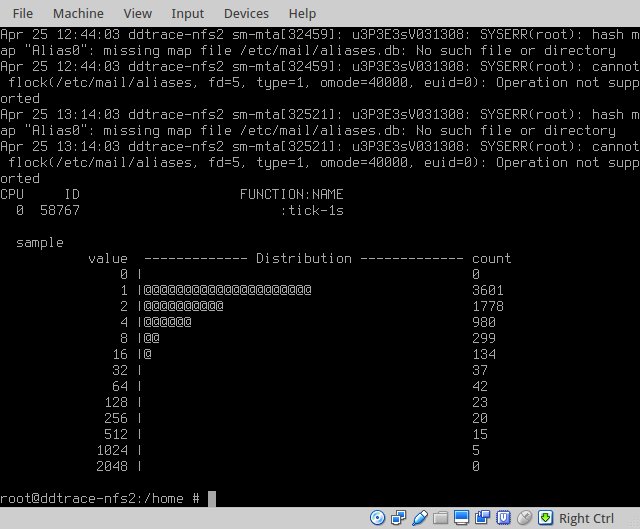This screenshot has height=529, width=640.
Task: Click the mouse integration status icon
Action: coord(525,518)
